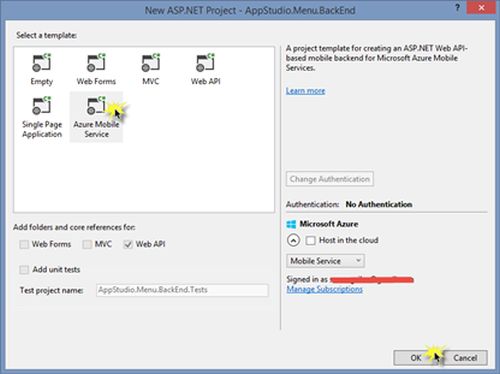Close the New ASP.NET Project dialog

click(x=481, y=8)
